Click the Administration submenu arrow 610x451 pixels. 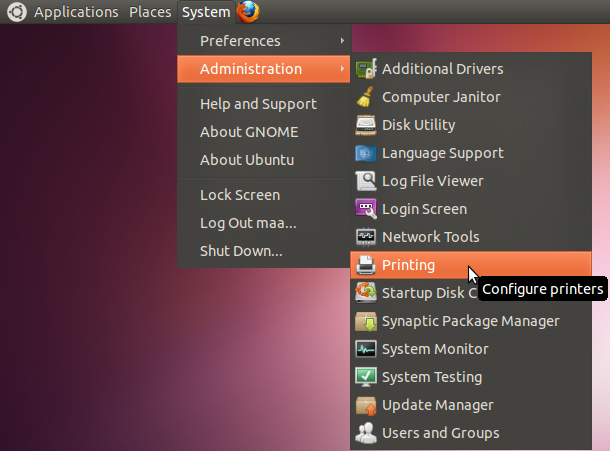pyautogui.click(x=342, y=69)
